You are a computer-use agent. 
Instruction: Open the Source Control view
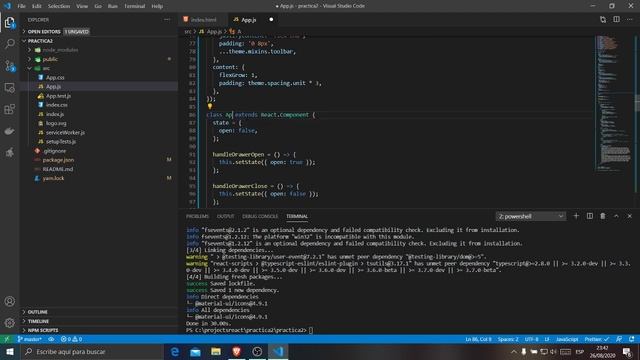[9, 66]
